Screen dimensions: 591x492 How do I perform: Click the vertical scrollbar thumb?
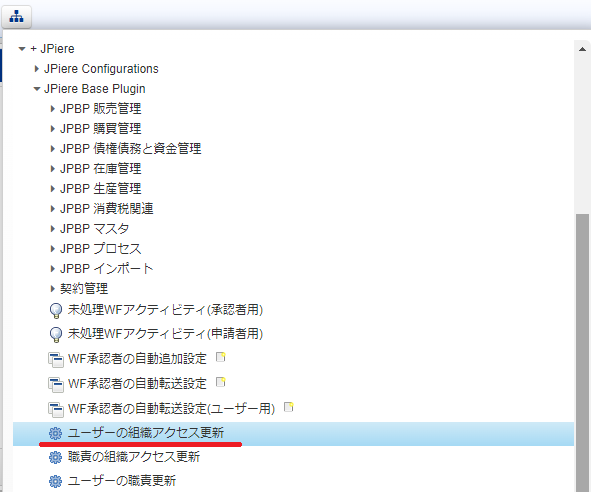(582, 353)
